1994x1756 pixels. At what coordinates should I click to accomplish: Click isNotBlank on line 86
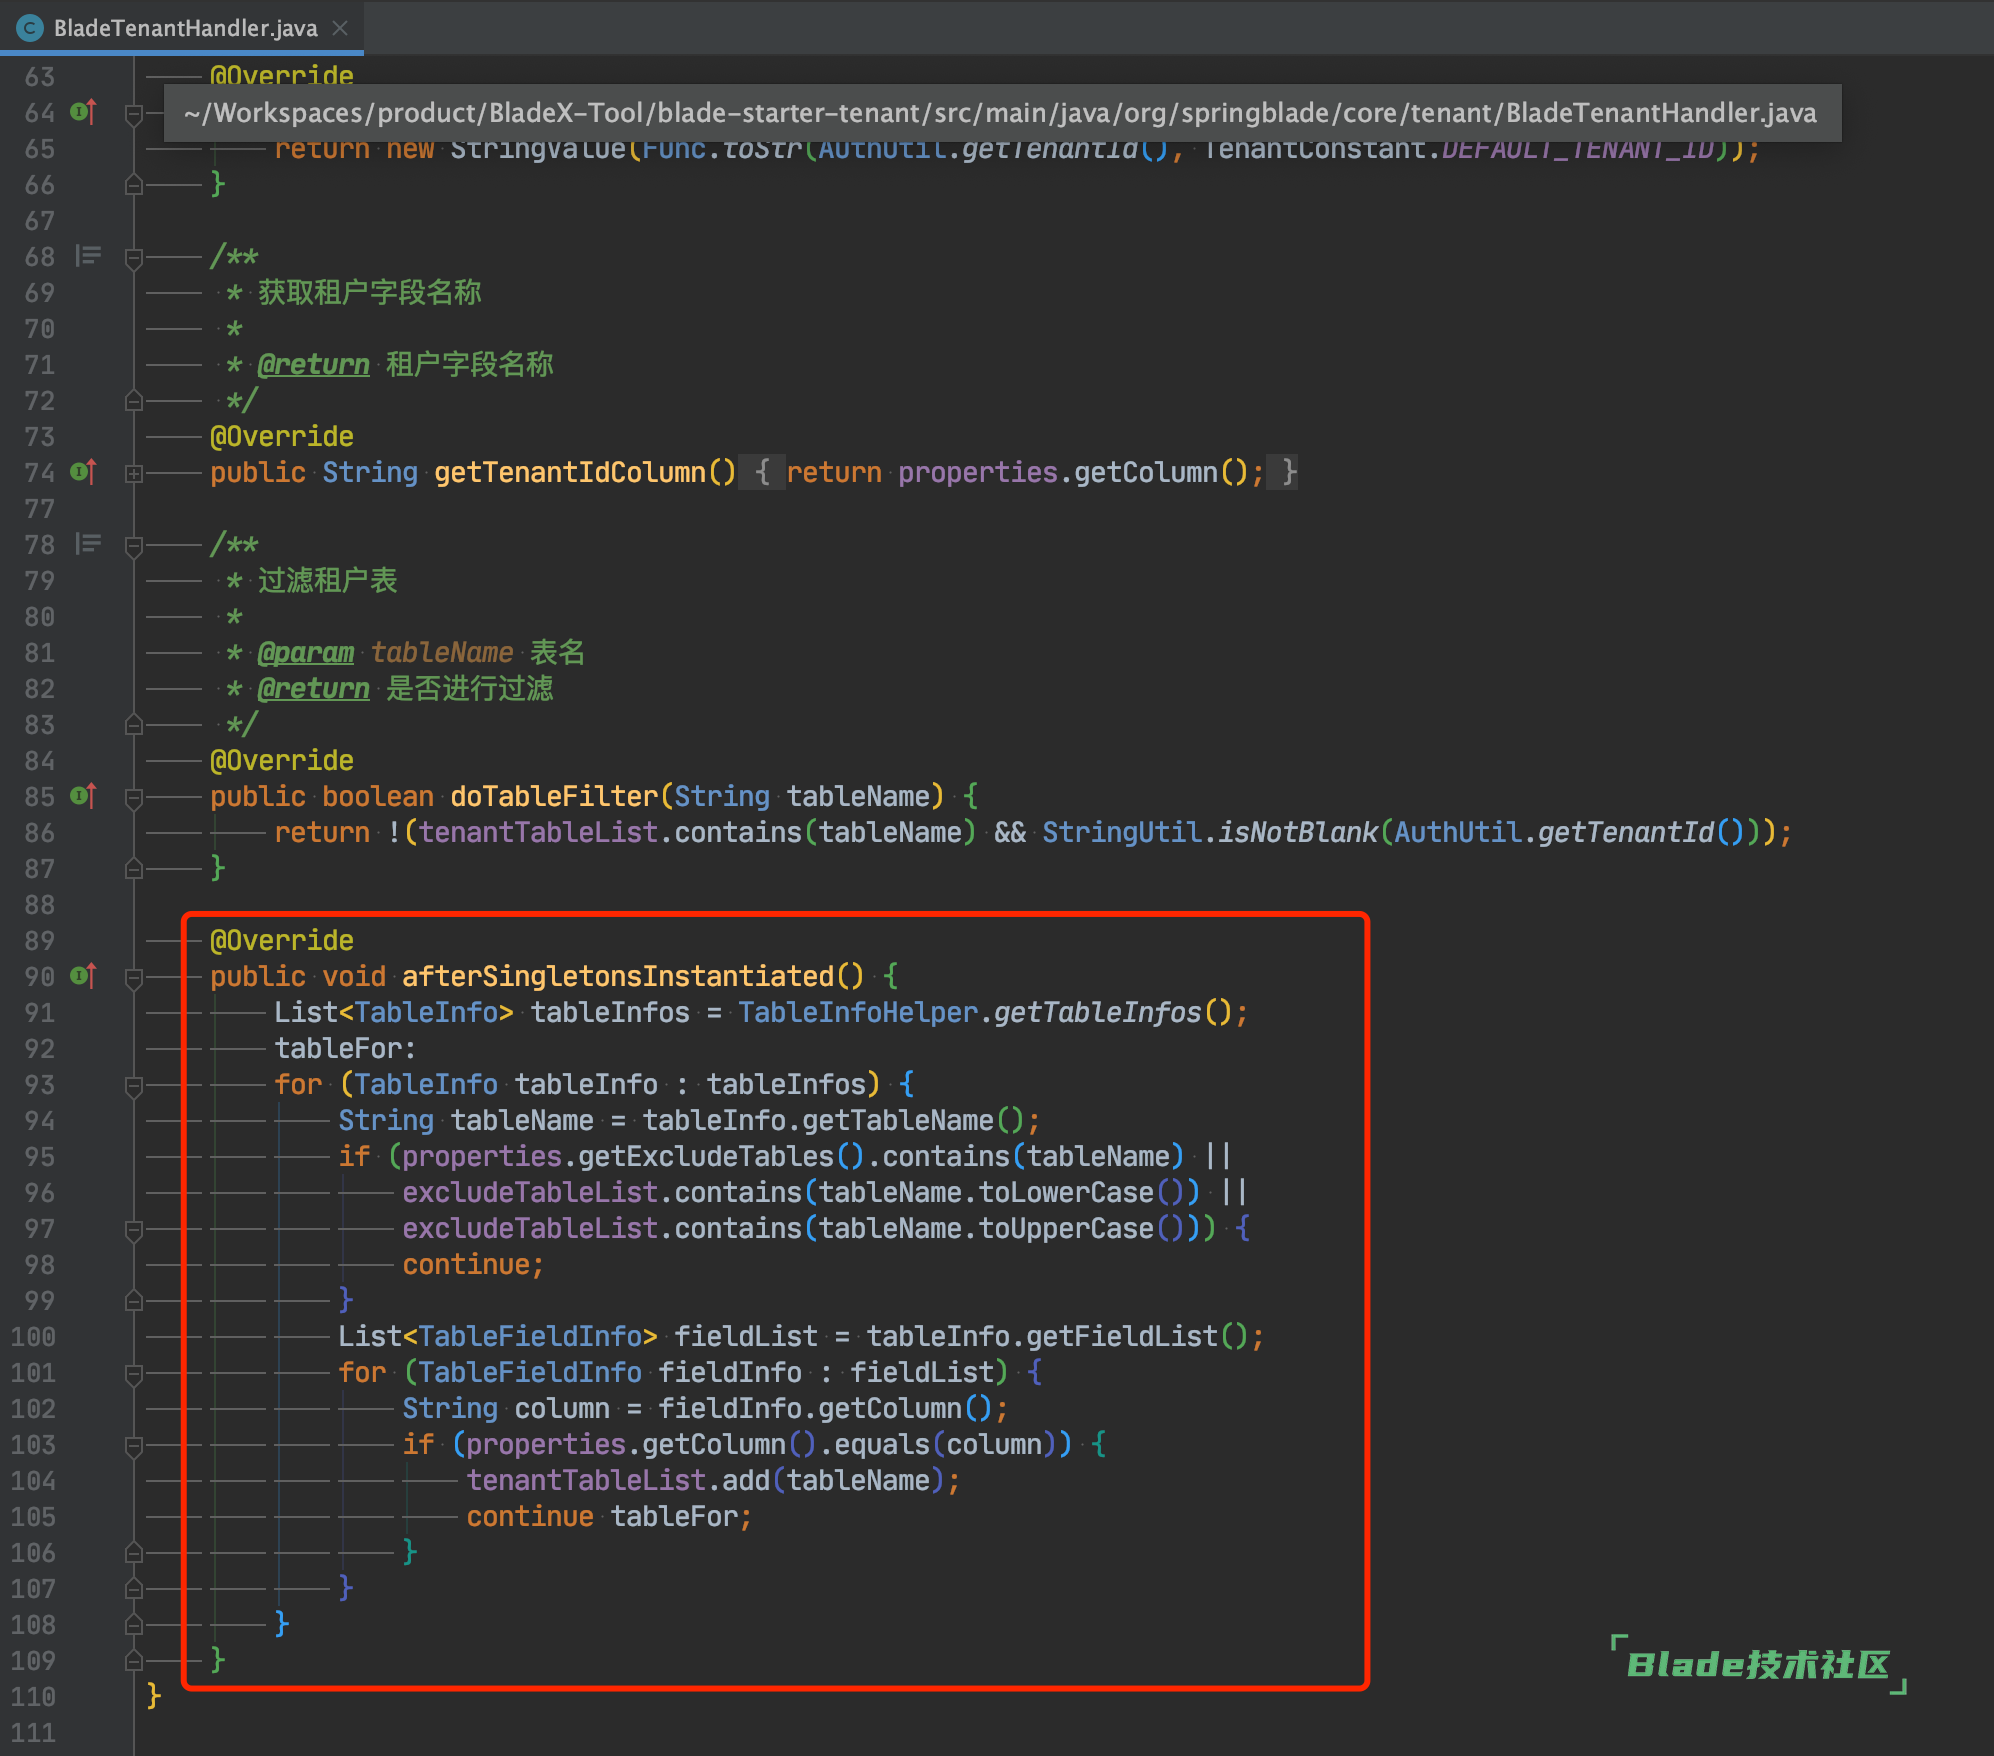(1298, 833)
